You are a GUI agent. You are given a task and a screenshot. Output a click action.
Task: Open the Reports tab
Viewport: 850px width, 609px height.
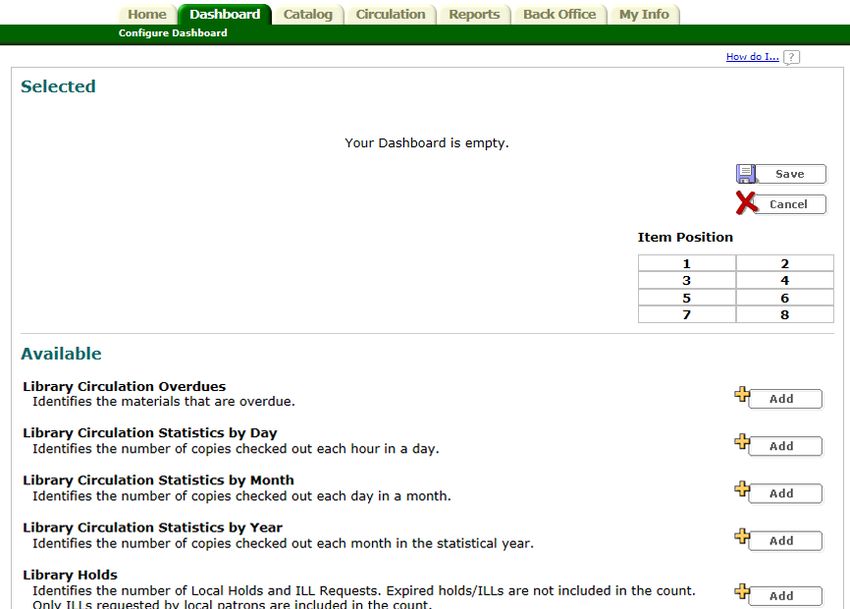(x=474, y=15)
